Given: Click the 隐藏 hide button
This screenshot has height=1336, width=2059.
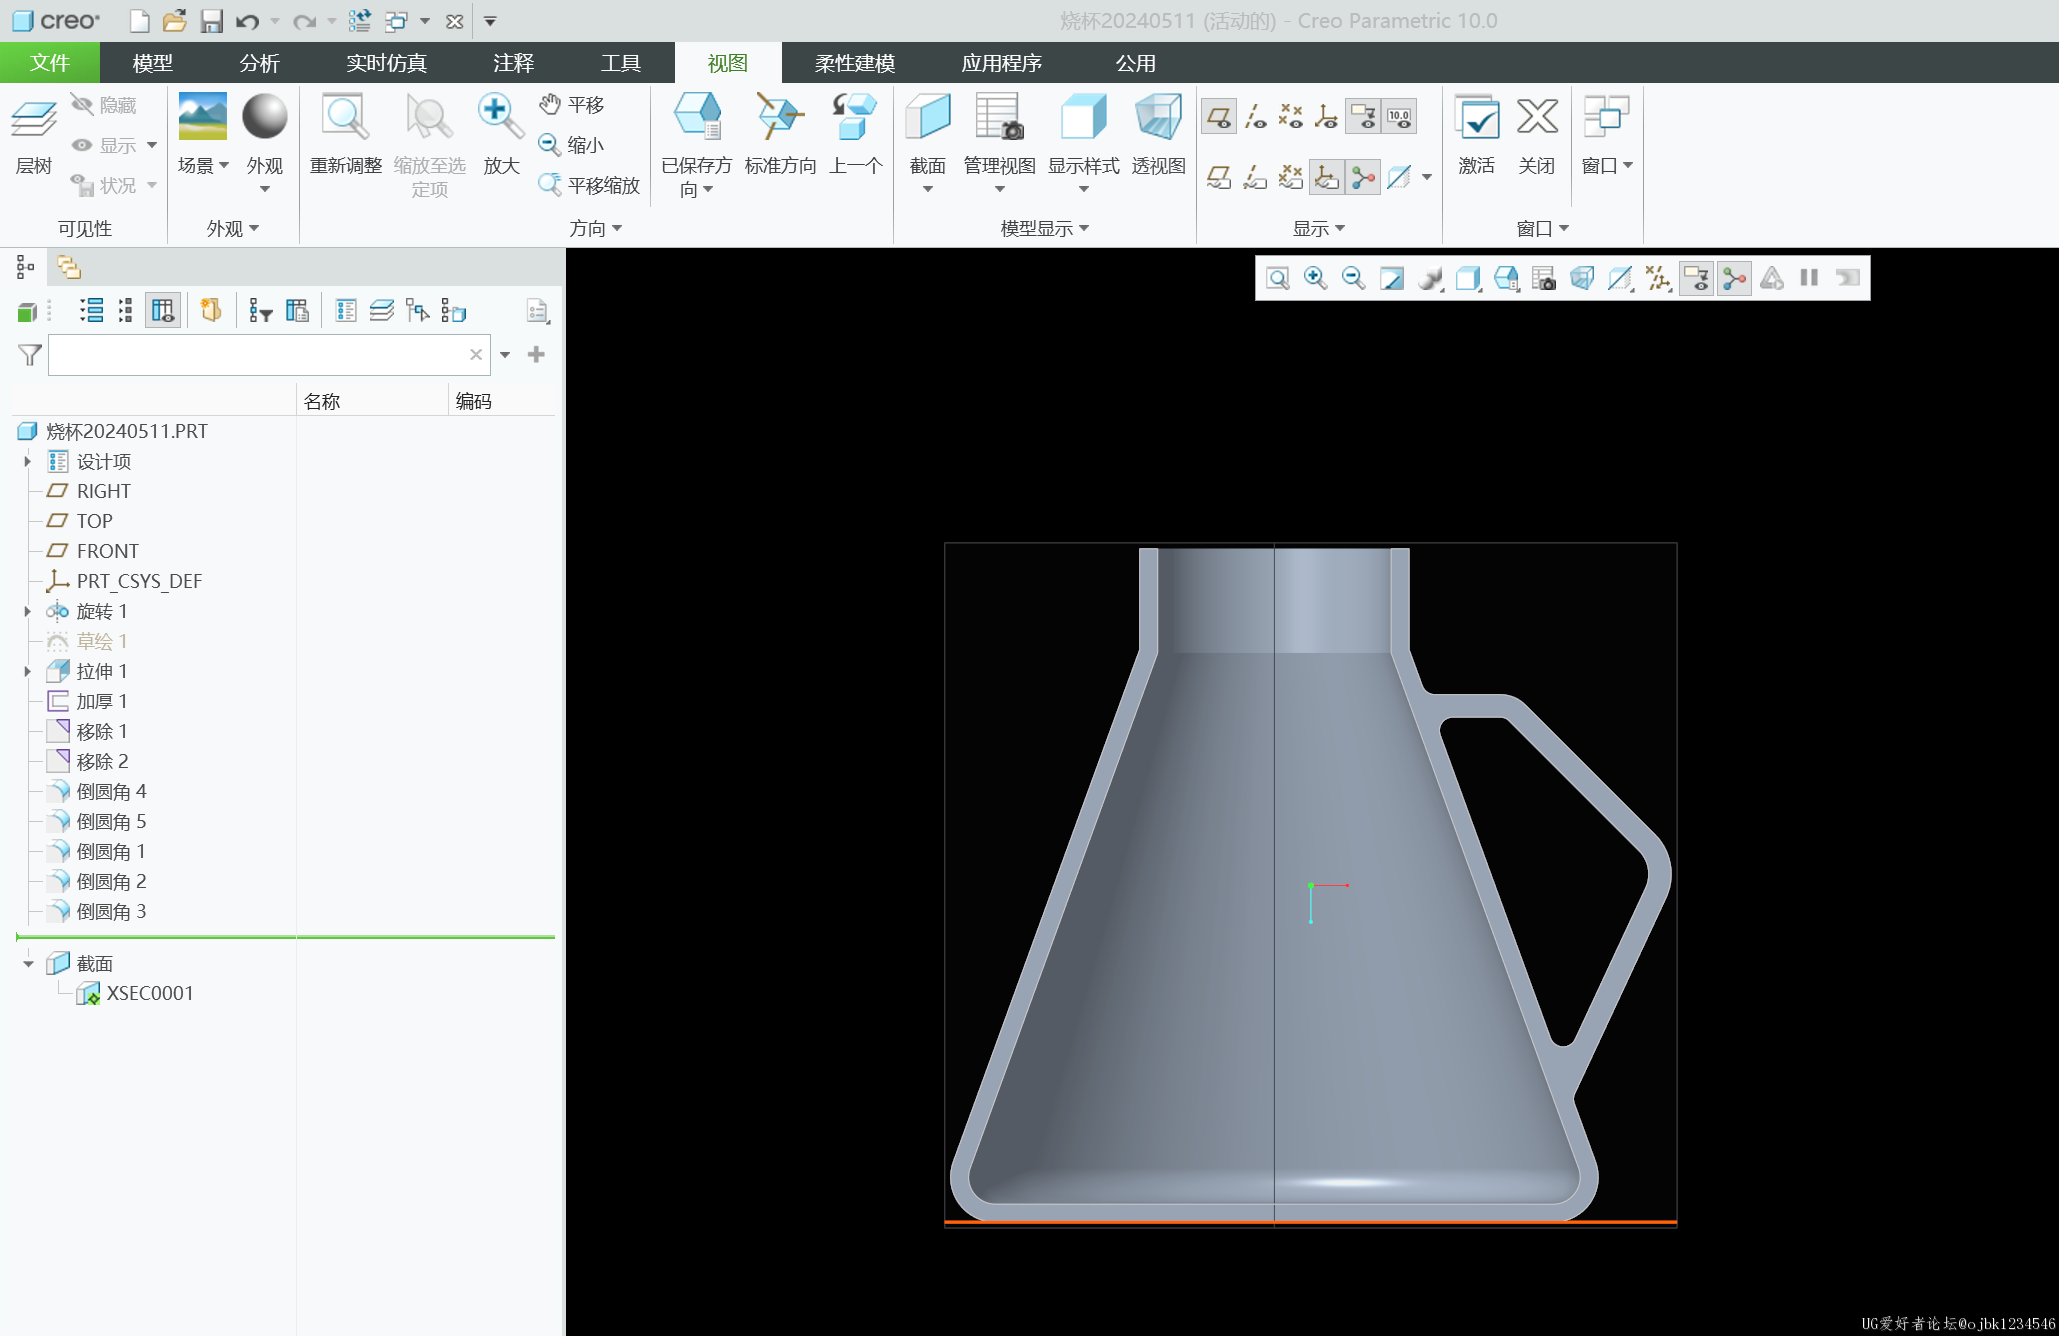Looking at the screenshot, I should click(104, 105).
